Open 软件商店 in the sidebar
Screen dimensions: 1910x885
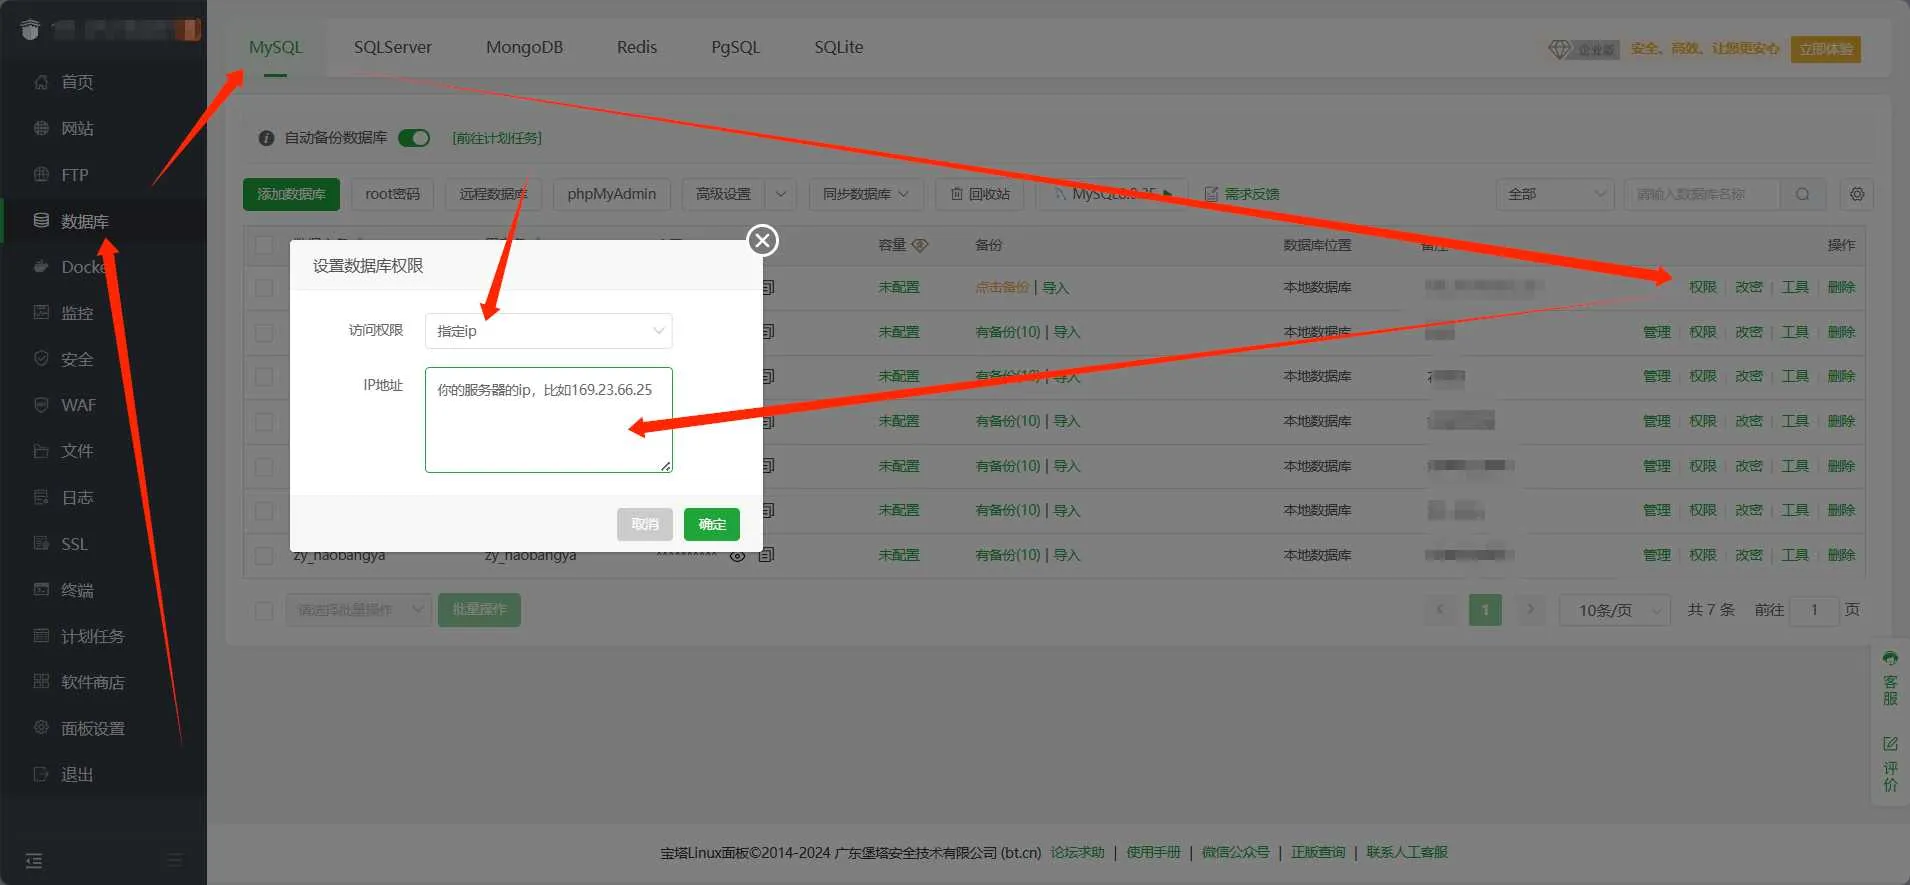tap(92, 682)
